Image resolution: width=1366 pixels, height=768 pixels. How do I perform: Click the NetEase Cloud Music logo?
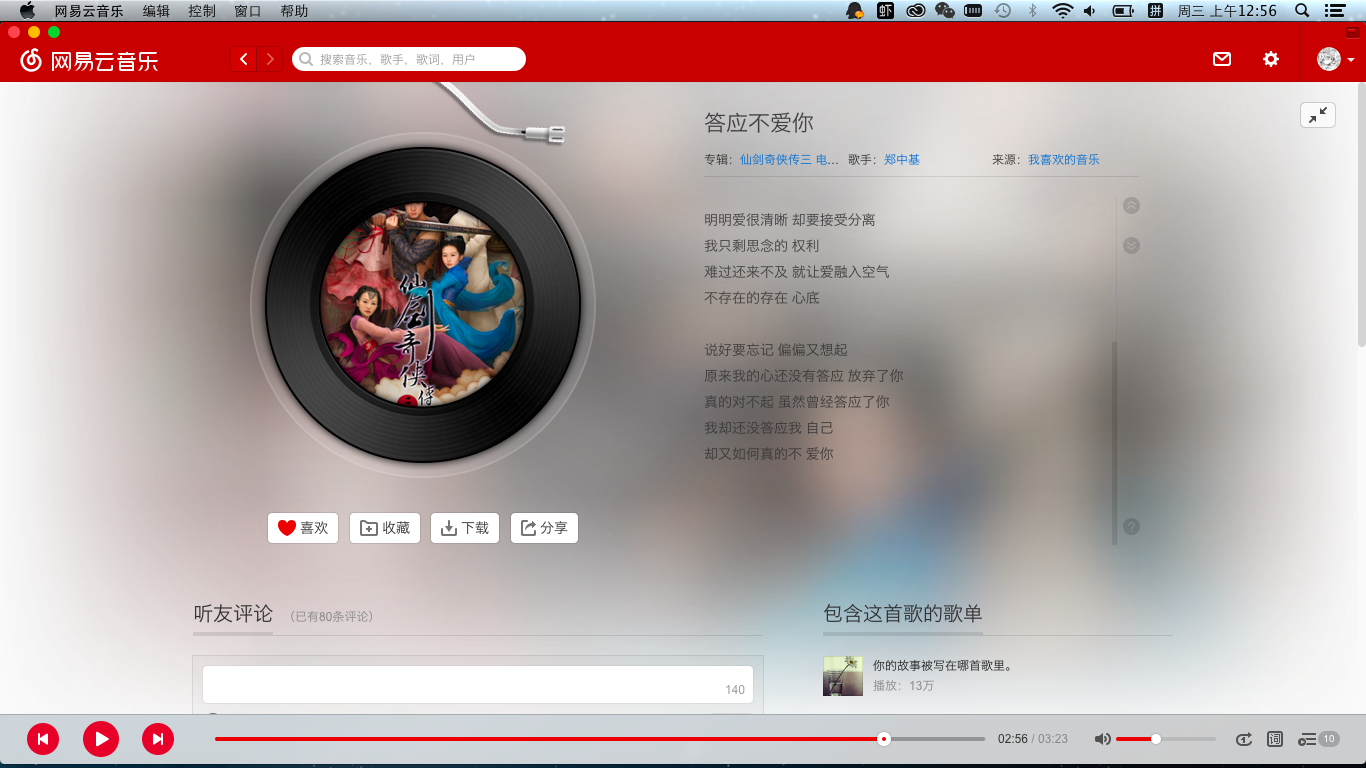click(x=89, y=60)
